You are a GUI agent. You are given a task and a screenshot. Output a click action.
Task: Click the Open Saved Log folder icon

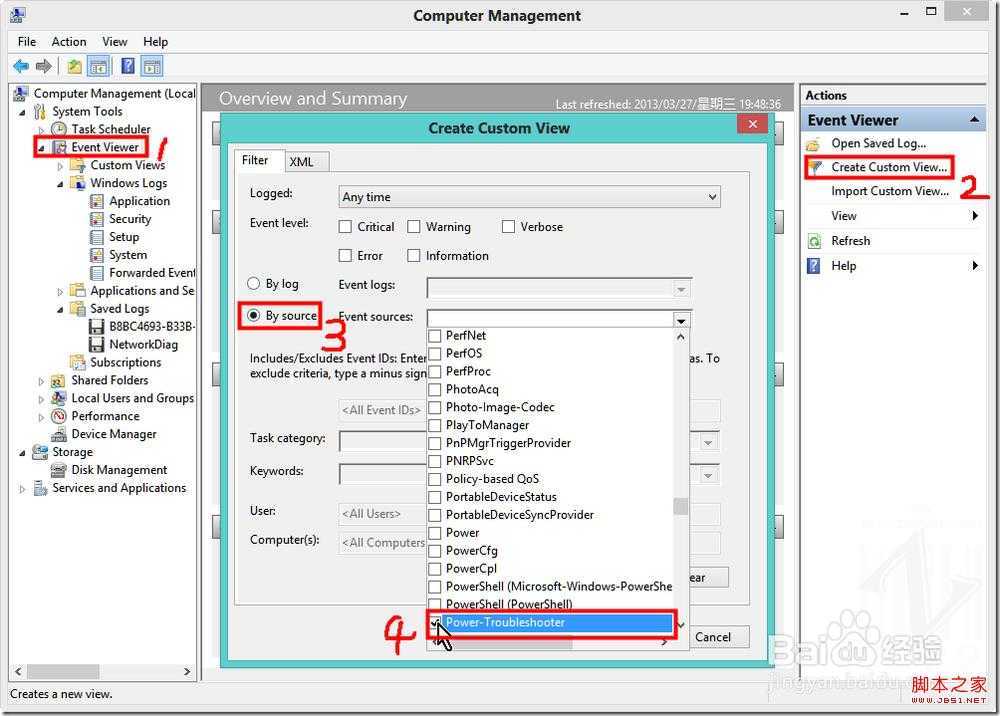(814, 143)
